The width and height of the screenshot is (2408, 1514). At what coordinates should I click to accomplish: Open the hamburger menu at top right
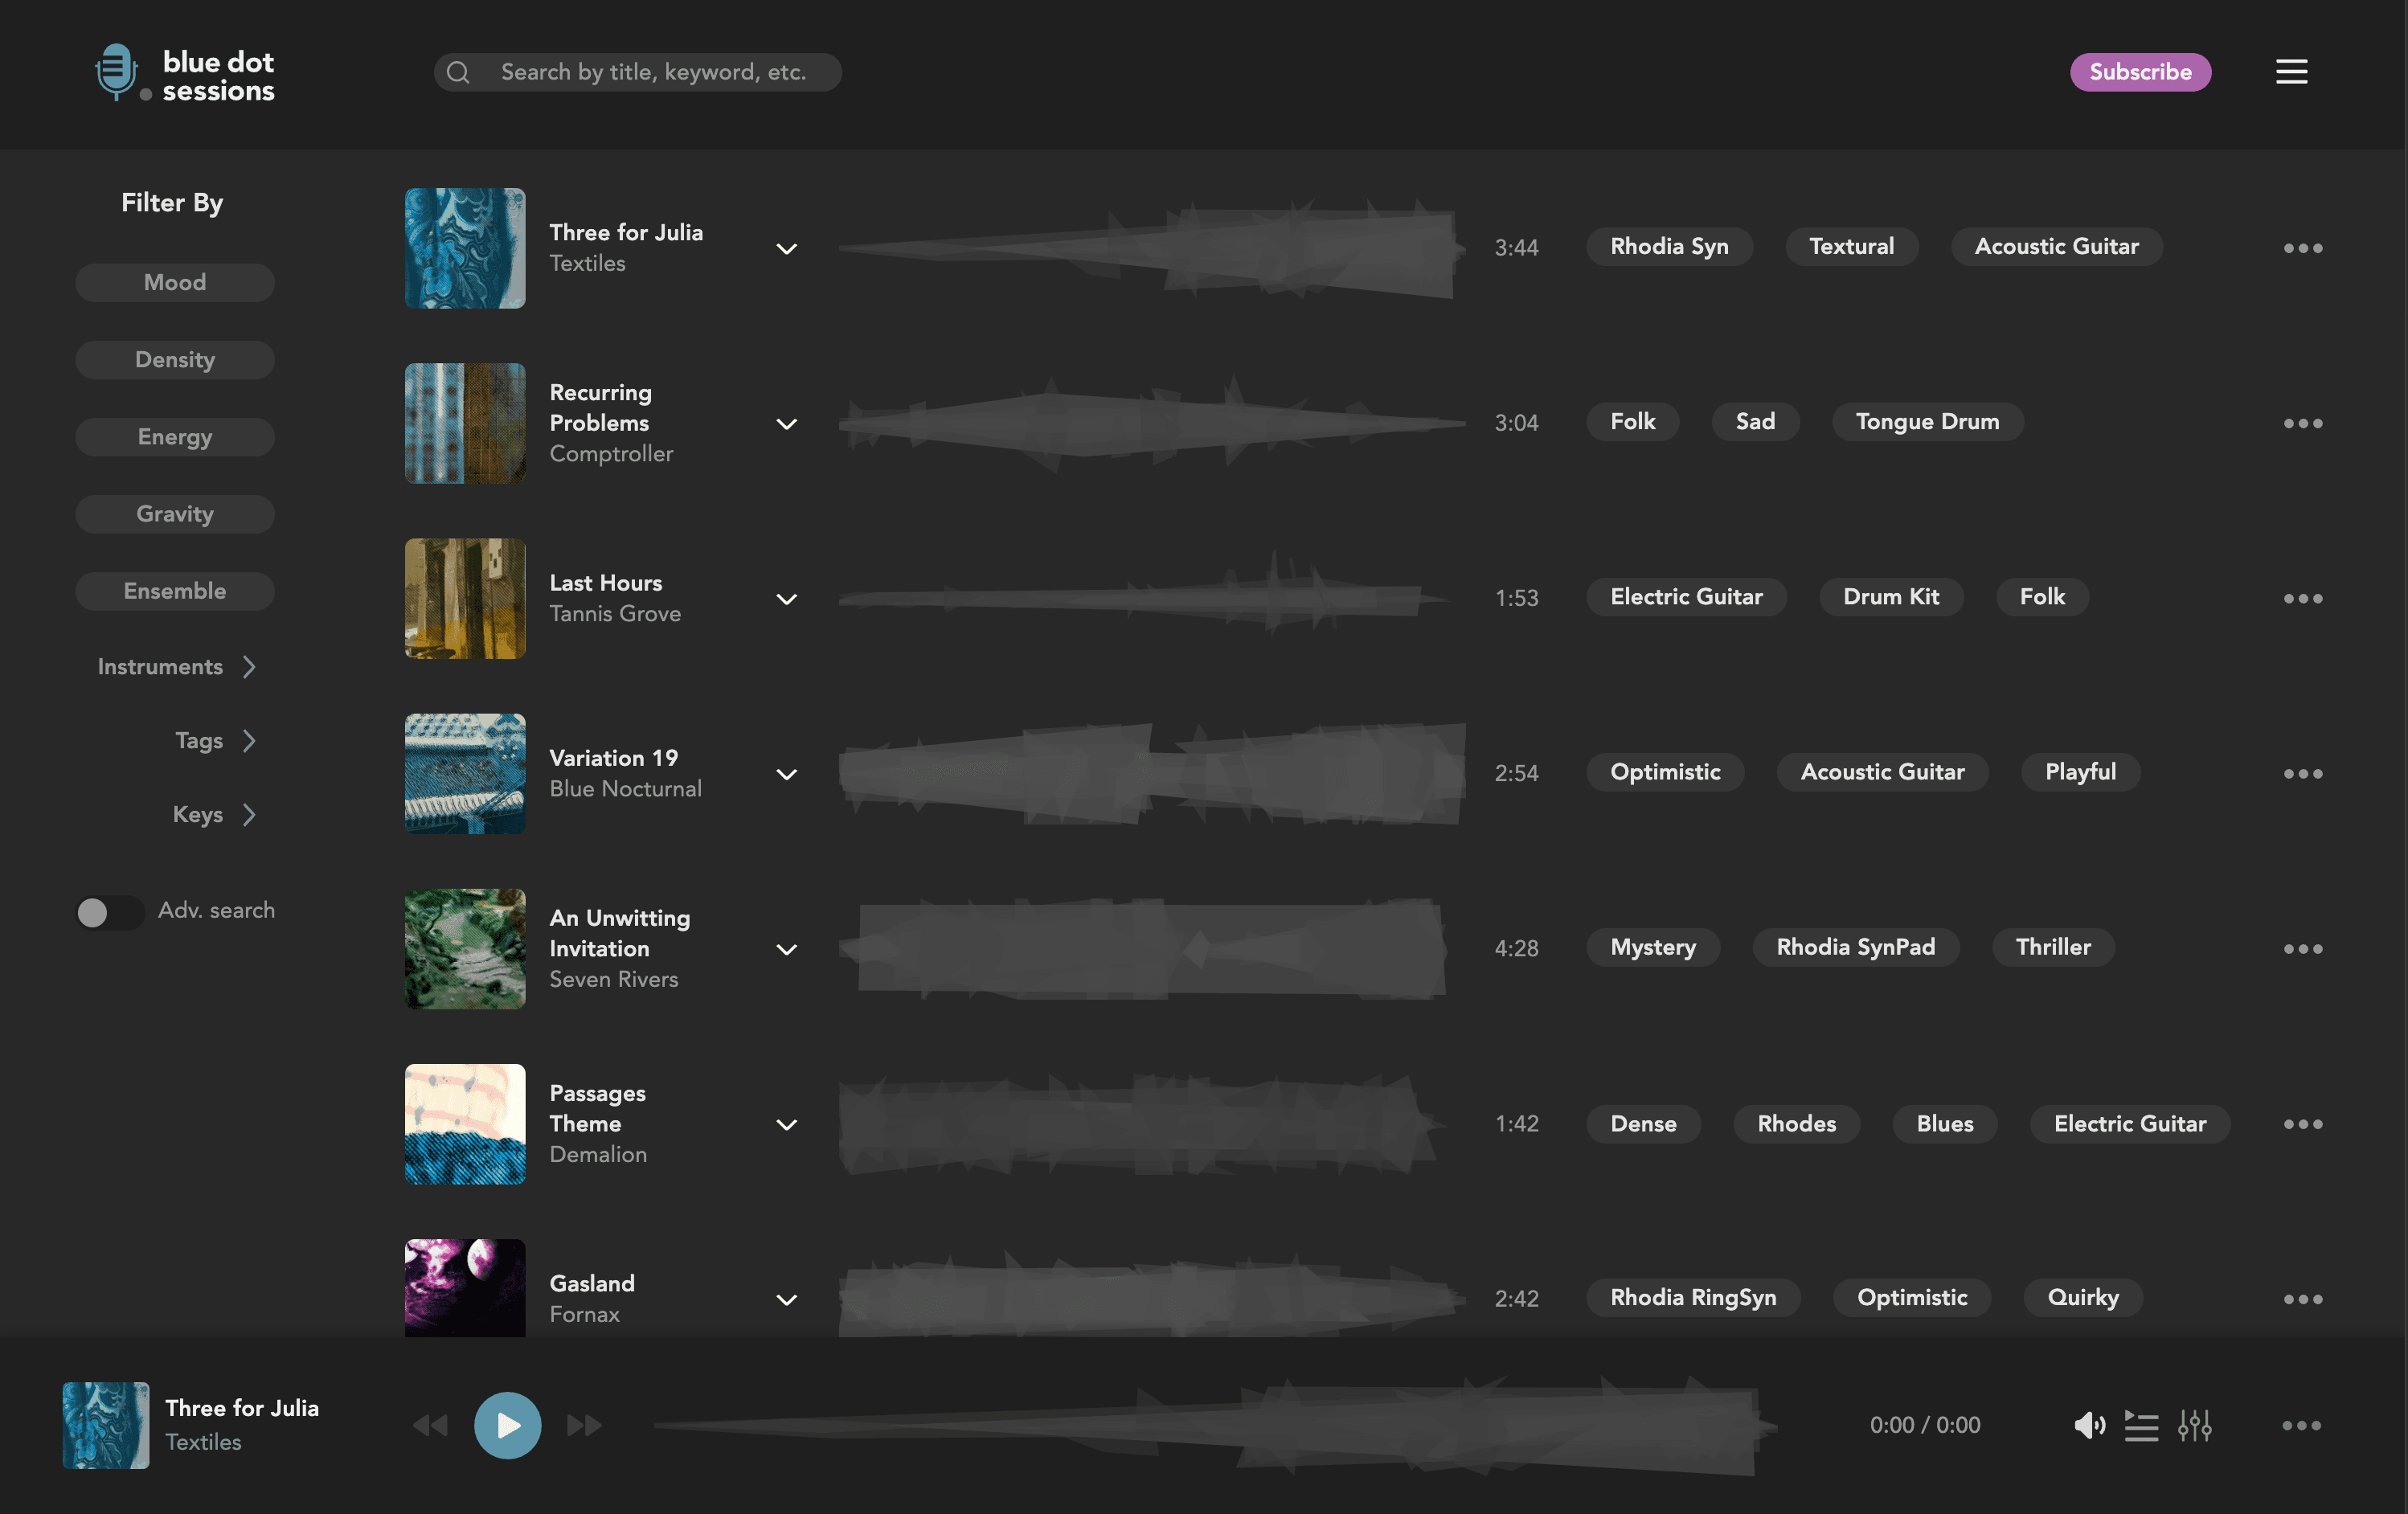click(x=2291, y=72)
